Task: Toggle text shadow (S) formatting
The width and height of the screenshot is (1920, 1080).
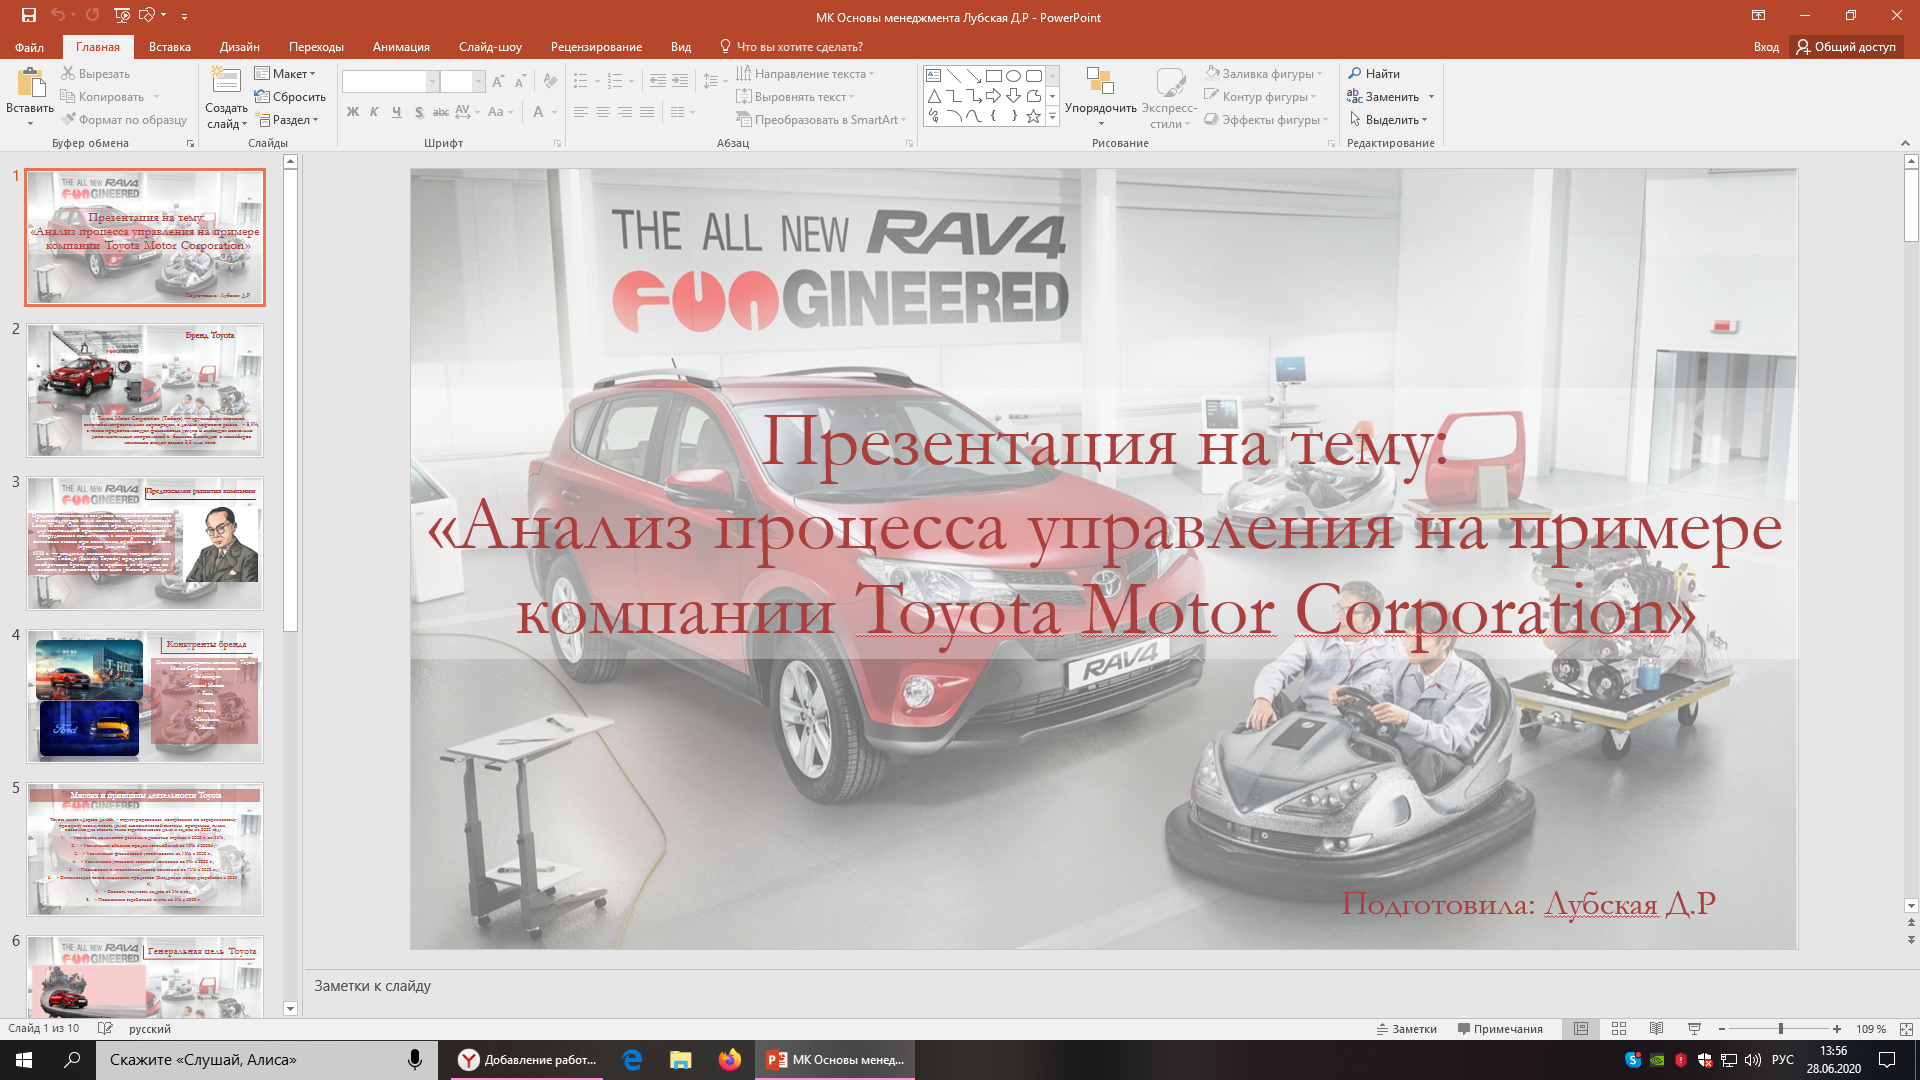Action: 418,112
